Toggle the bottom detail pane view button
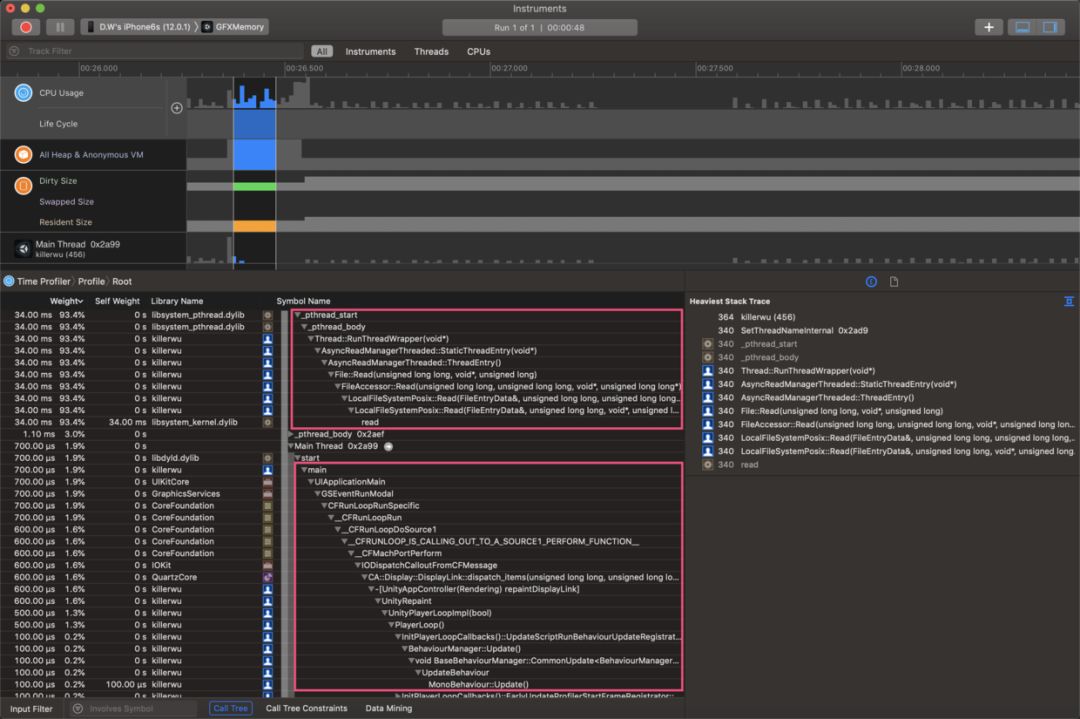Screen dimensions: 1080x719 (x=1023, y=27)
